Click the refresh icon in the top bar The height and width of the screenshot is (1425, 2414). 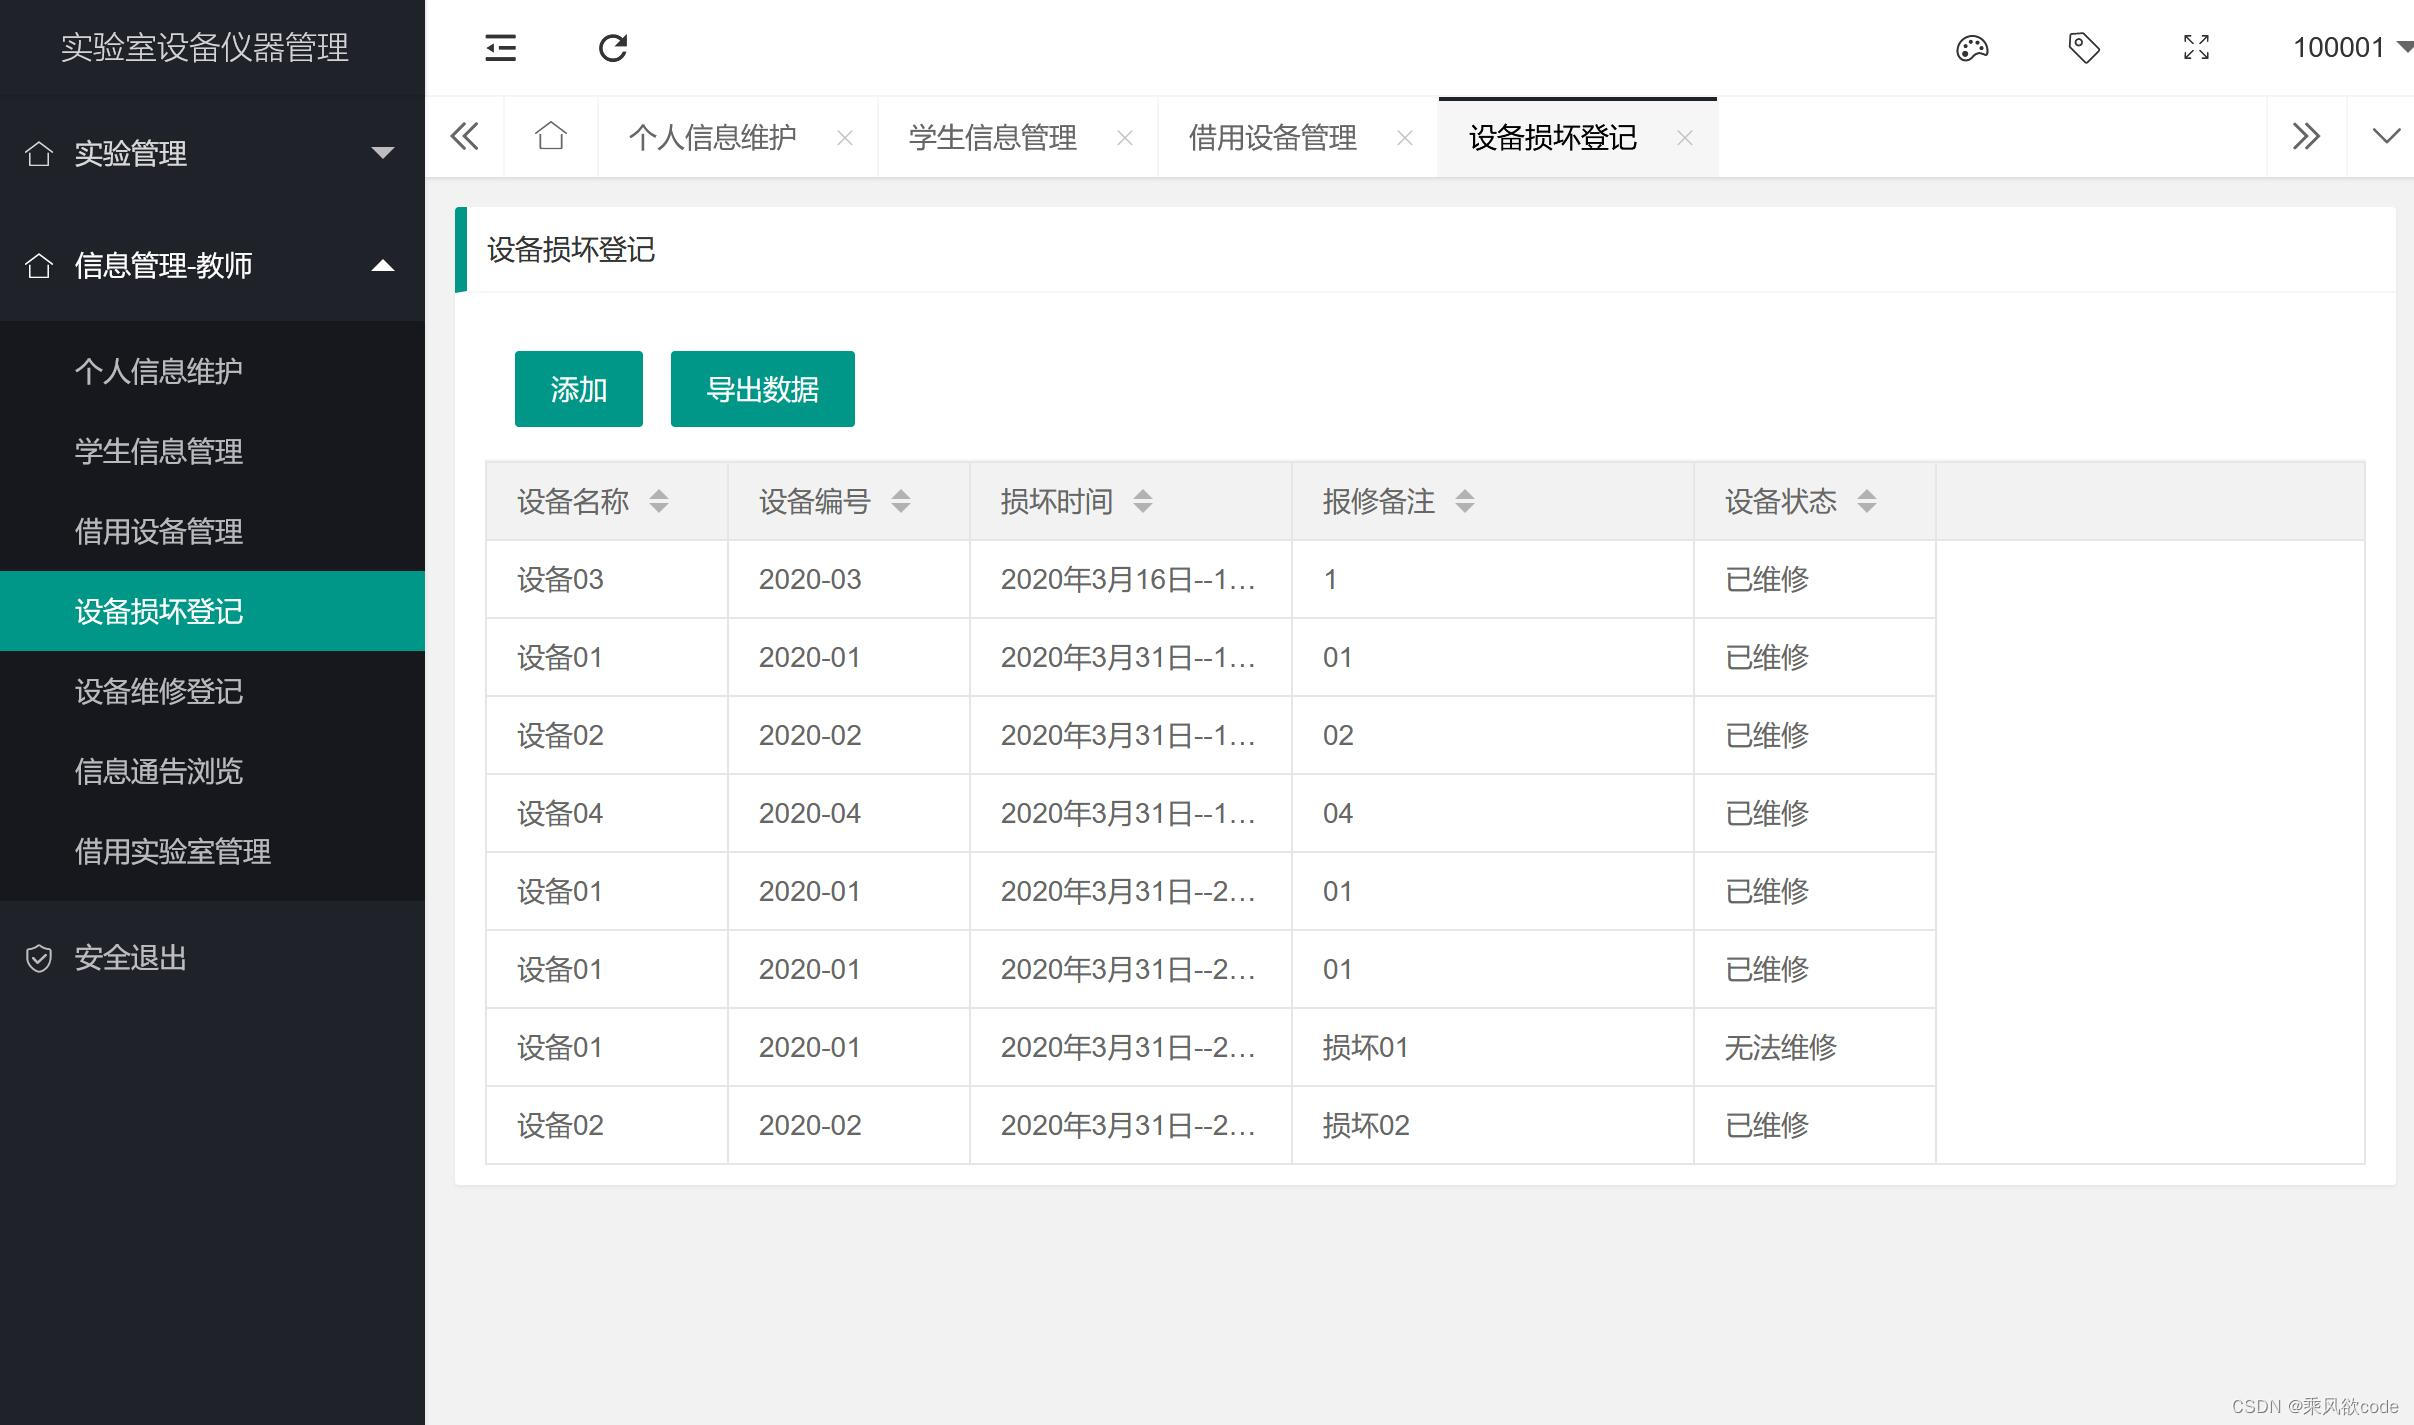pyautogui.click(x=612, y=48)
